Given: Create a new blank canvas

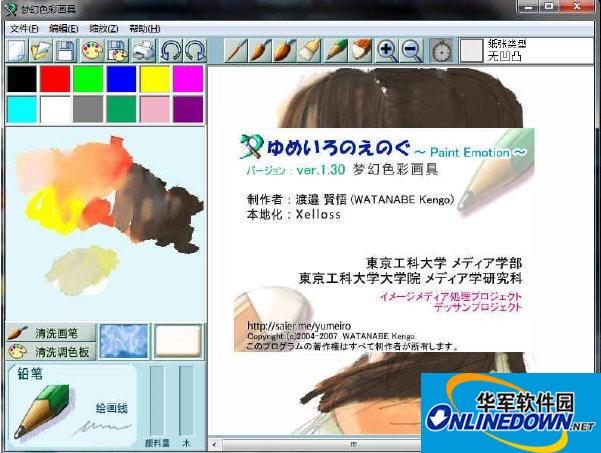Looking at the screenshot, I should click(17, 50).
